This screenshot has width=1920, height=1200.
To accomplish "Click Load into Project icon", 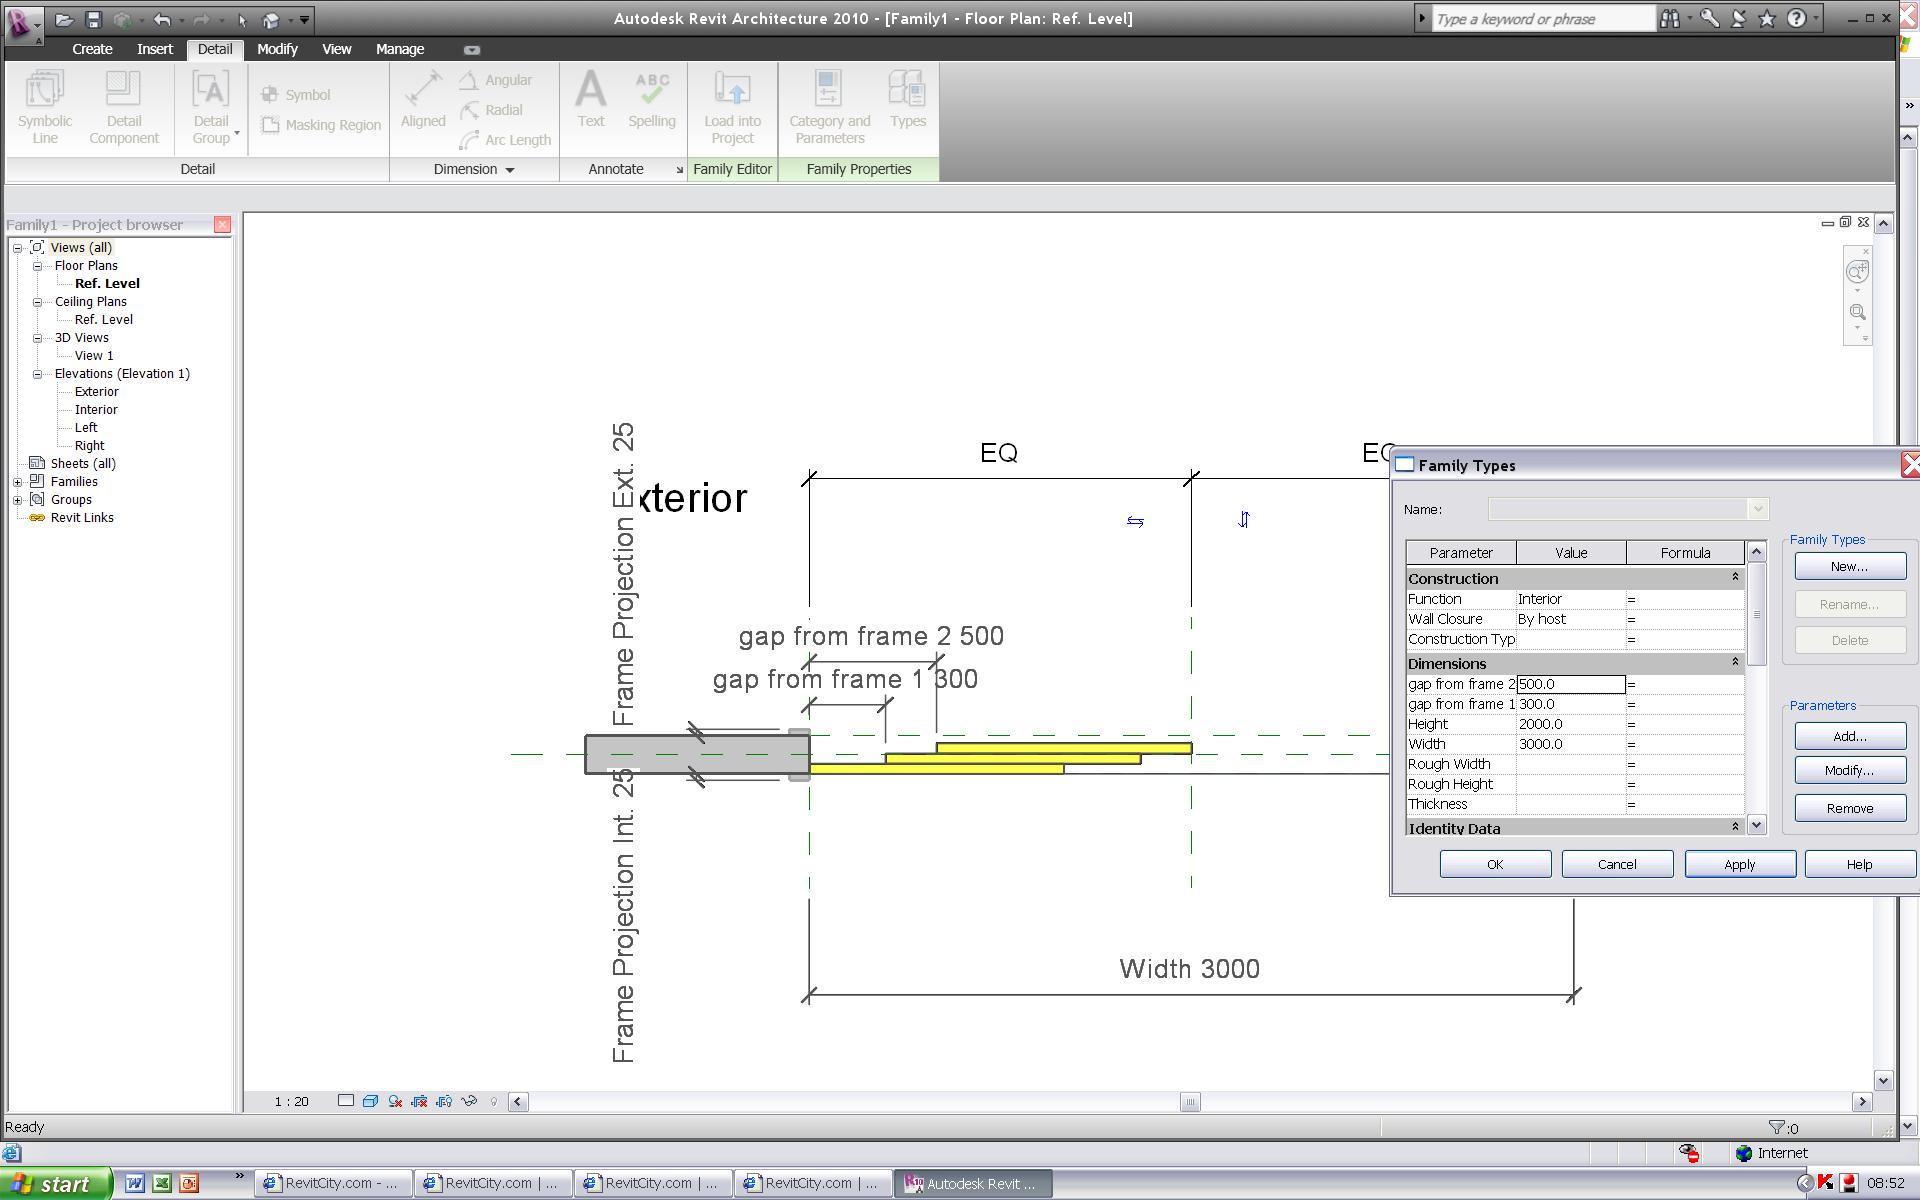I will 732,106.
